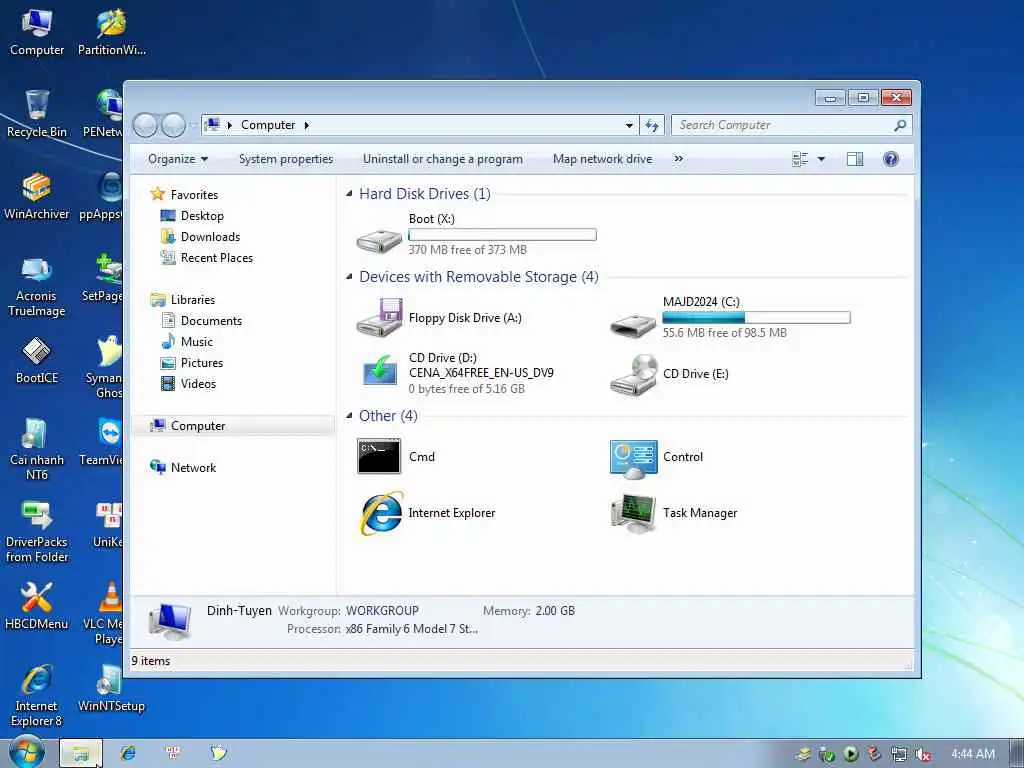This screenshot has height=768, width=1024.
Task: Click in the Search Computer field
Action: pyautogui.click(x=782, y=125)
